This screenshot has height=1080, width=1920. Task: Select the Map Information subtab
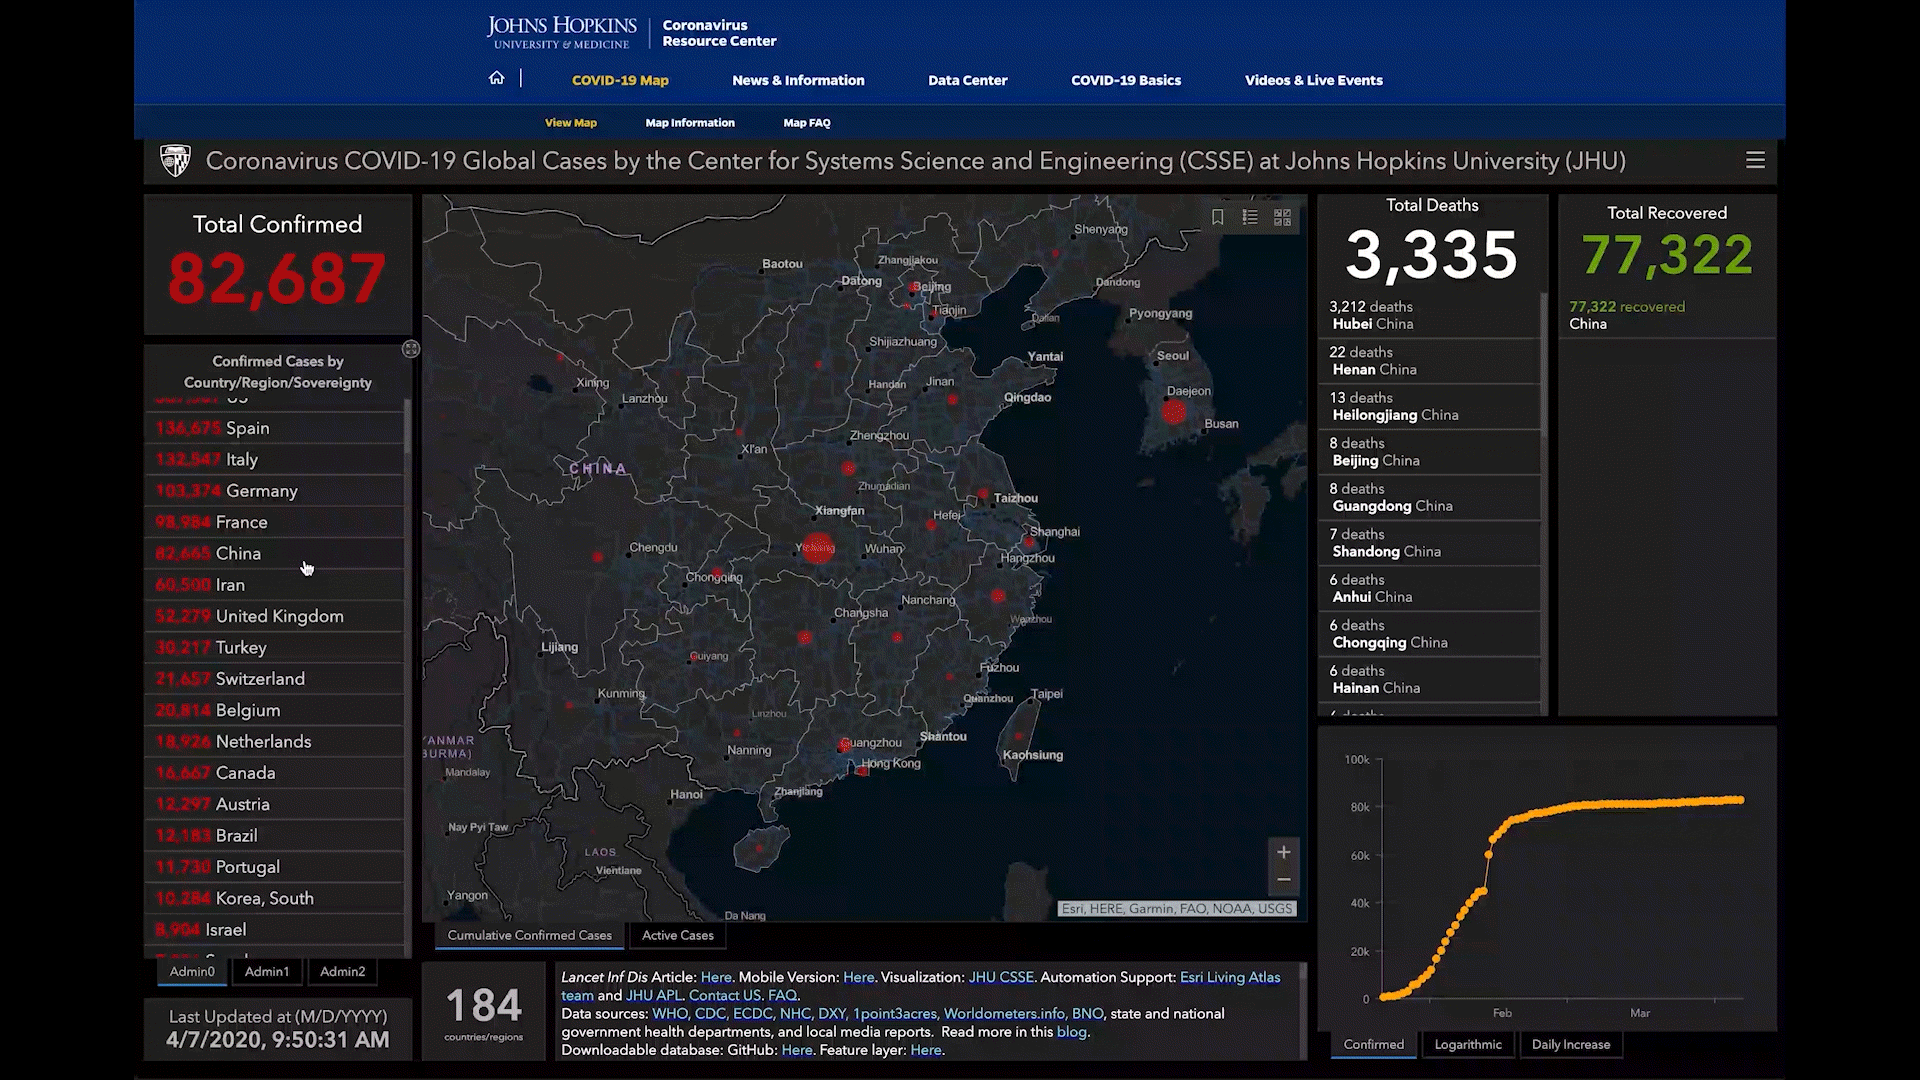point(690,123)
